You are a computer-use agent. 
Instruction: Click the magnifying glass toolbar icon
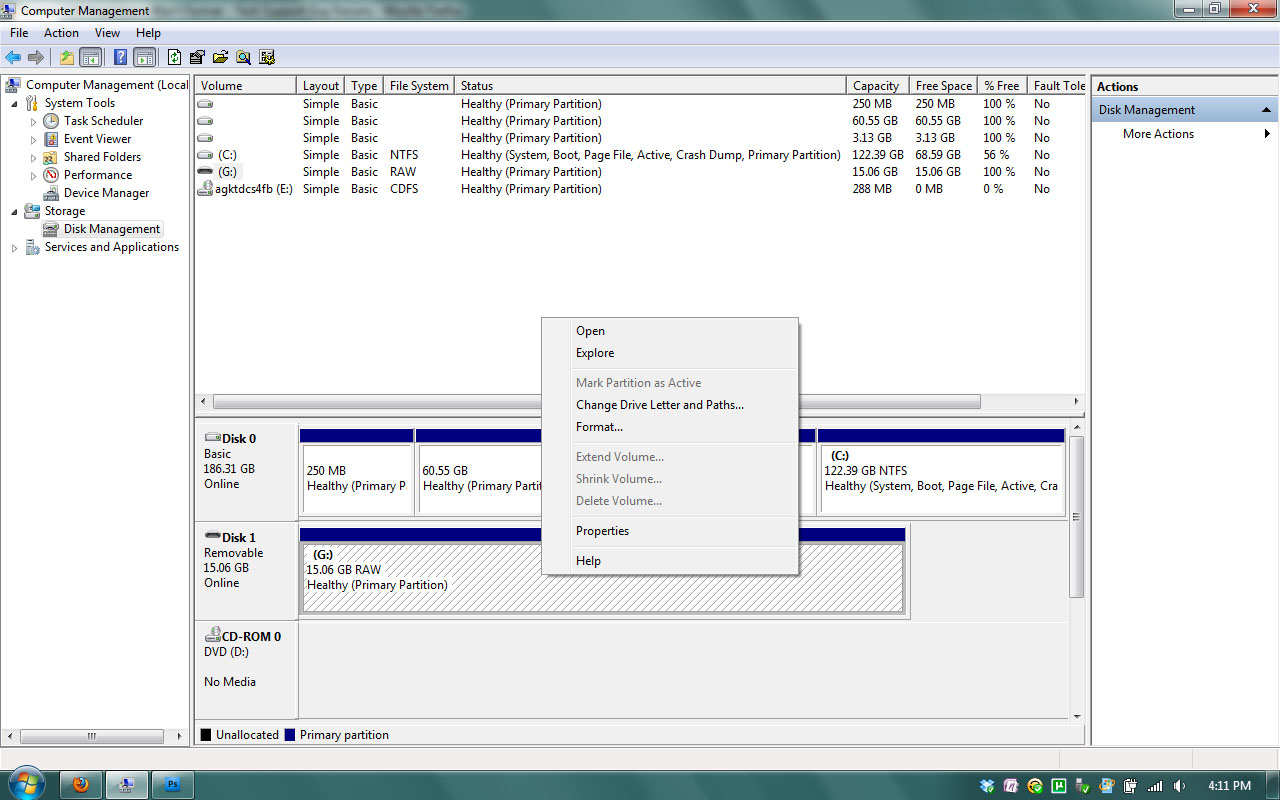pos(244,57)
